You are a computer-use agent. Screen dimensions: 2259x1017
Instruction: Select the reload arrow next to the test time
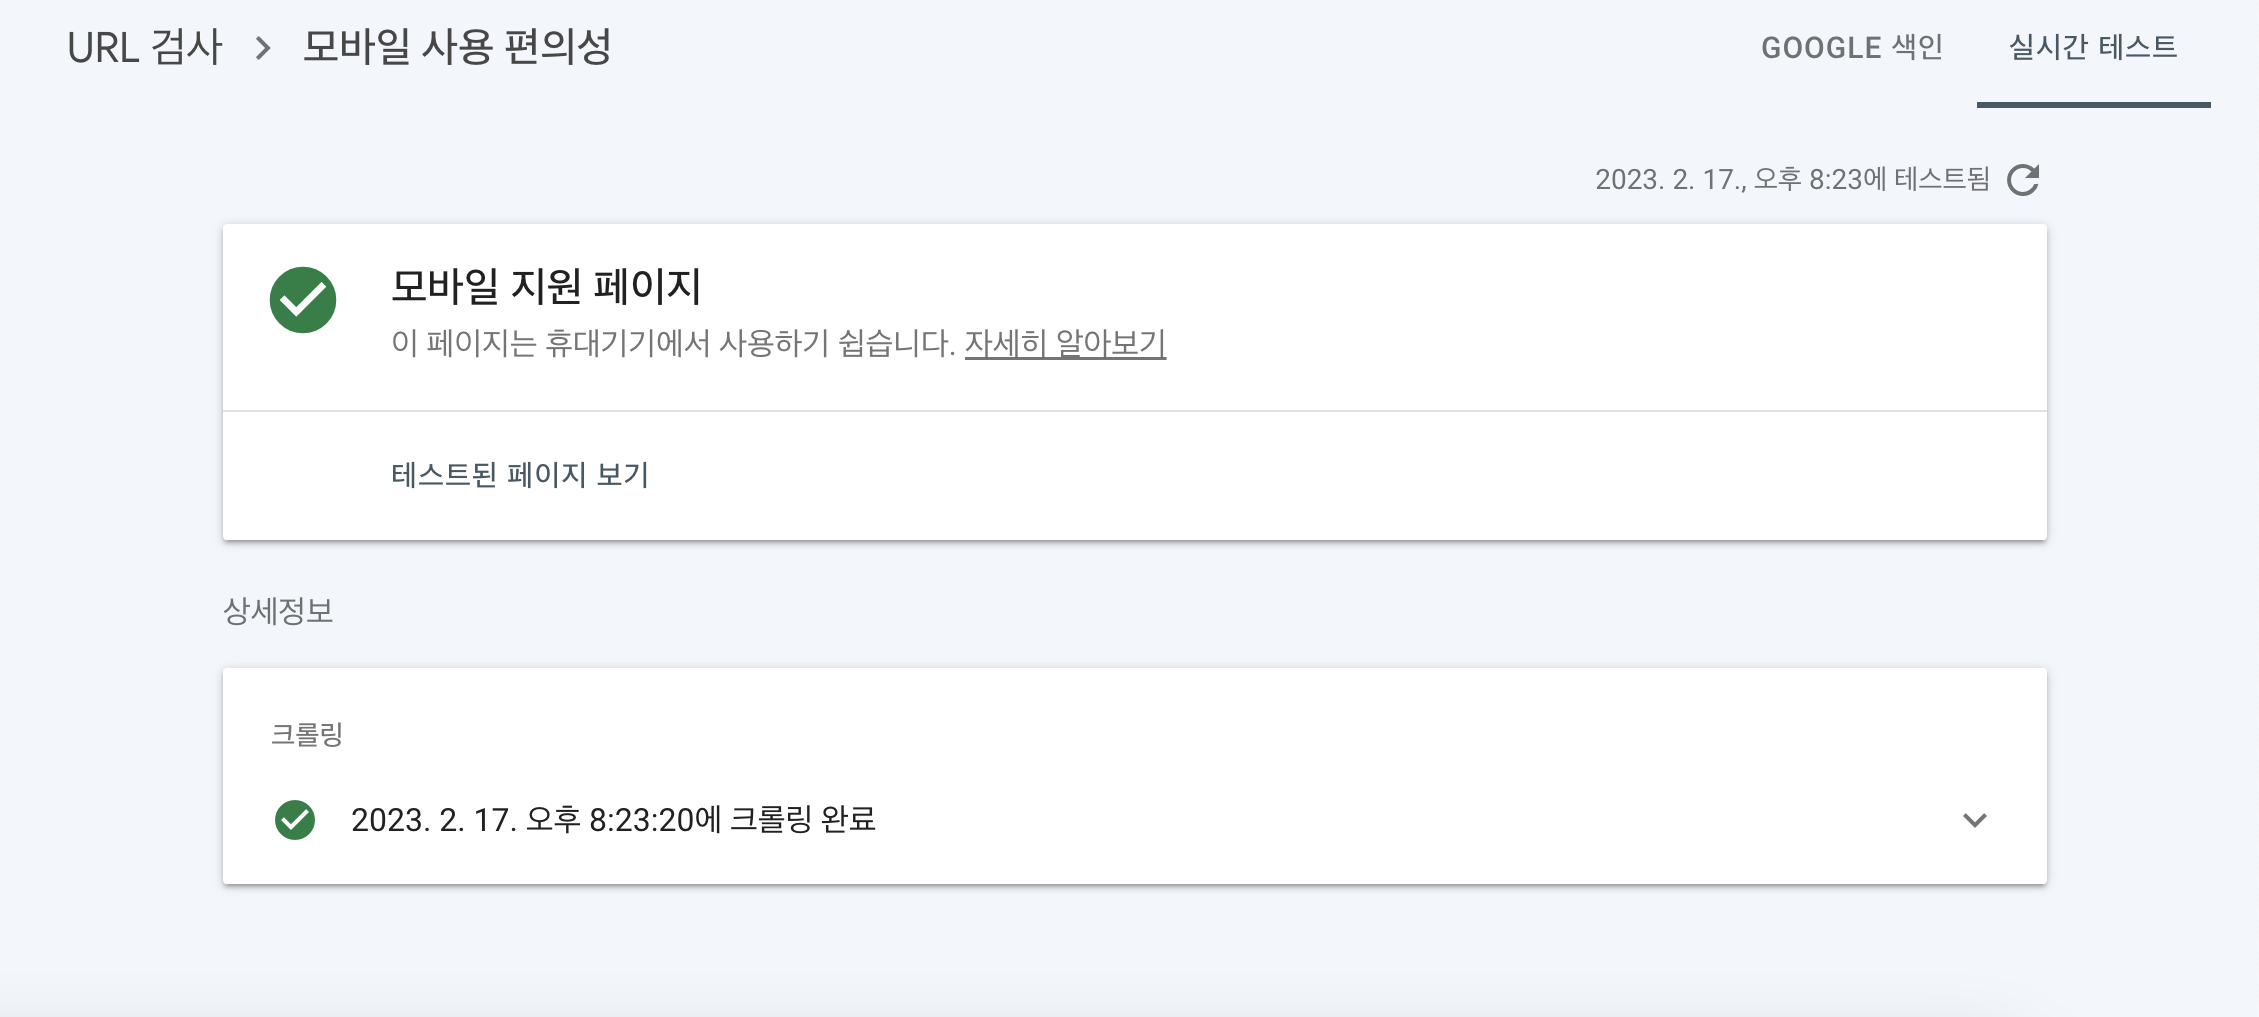(x=2022, y=178)
